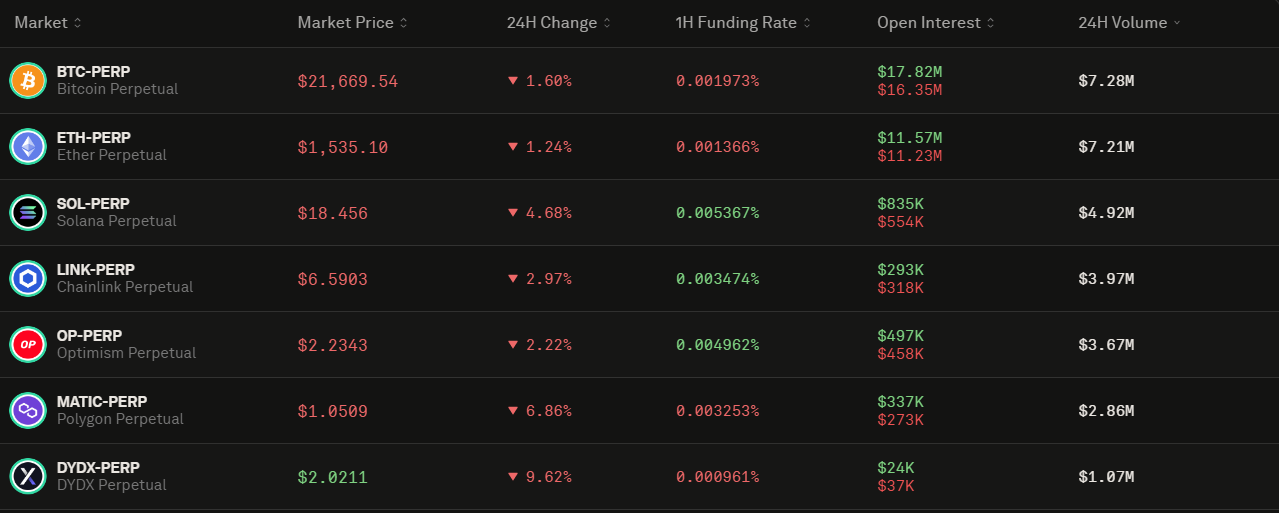Select the SOL-PERP market name
The image size is (1279, 513).
coord(94,203)
